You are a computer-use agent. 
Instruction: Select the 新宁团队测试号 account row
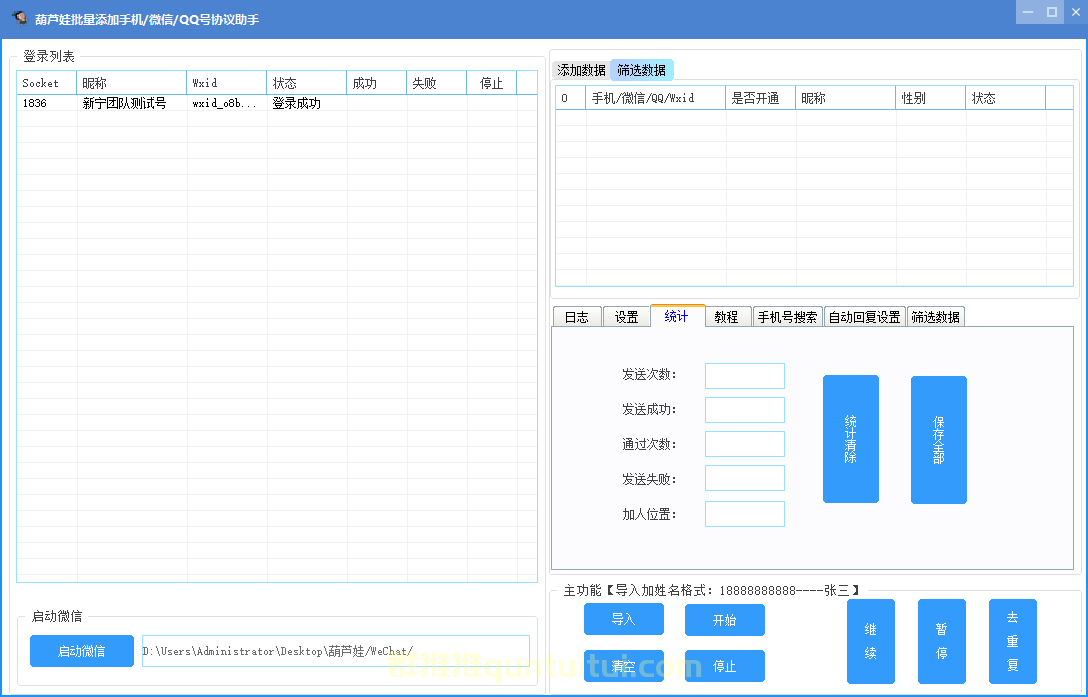pos(277,103)
